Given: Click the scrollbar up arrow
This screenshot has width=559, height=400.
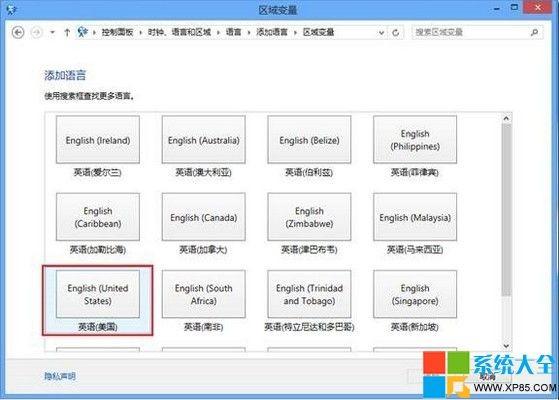Looking at the screenshot, I should click(x=506, y=119).
